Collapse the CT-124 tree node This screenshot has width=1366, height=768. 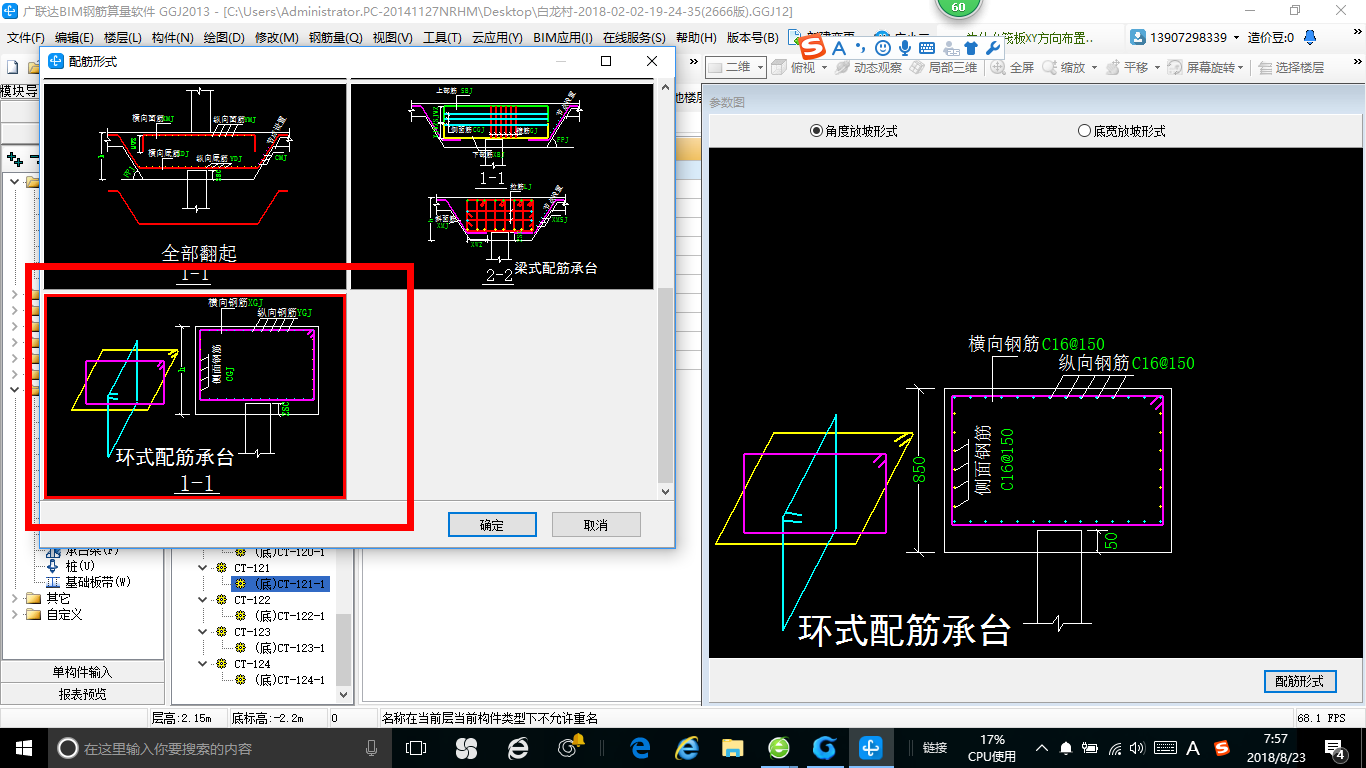[x=204, y=664]
